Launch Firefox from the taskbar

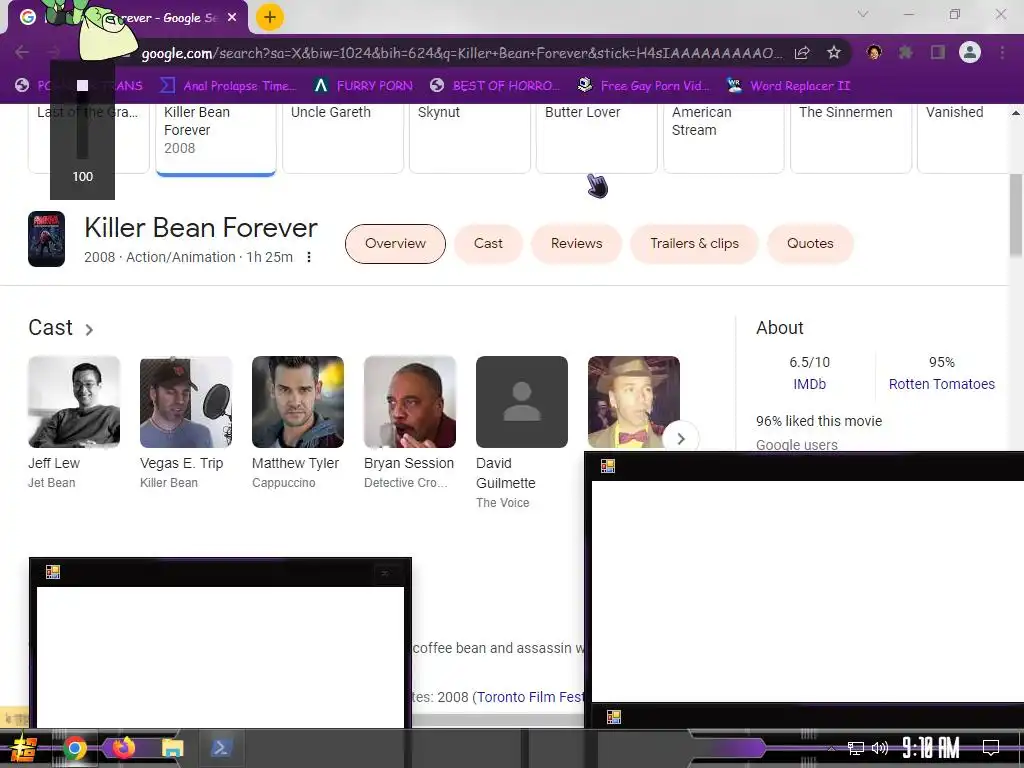123,747
